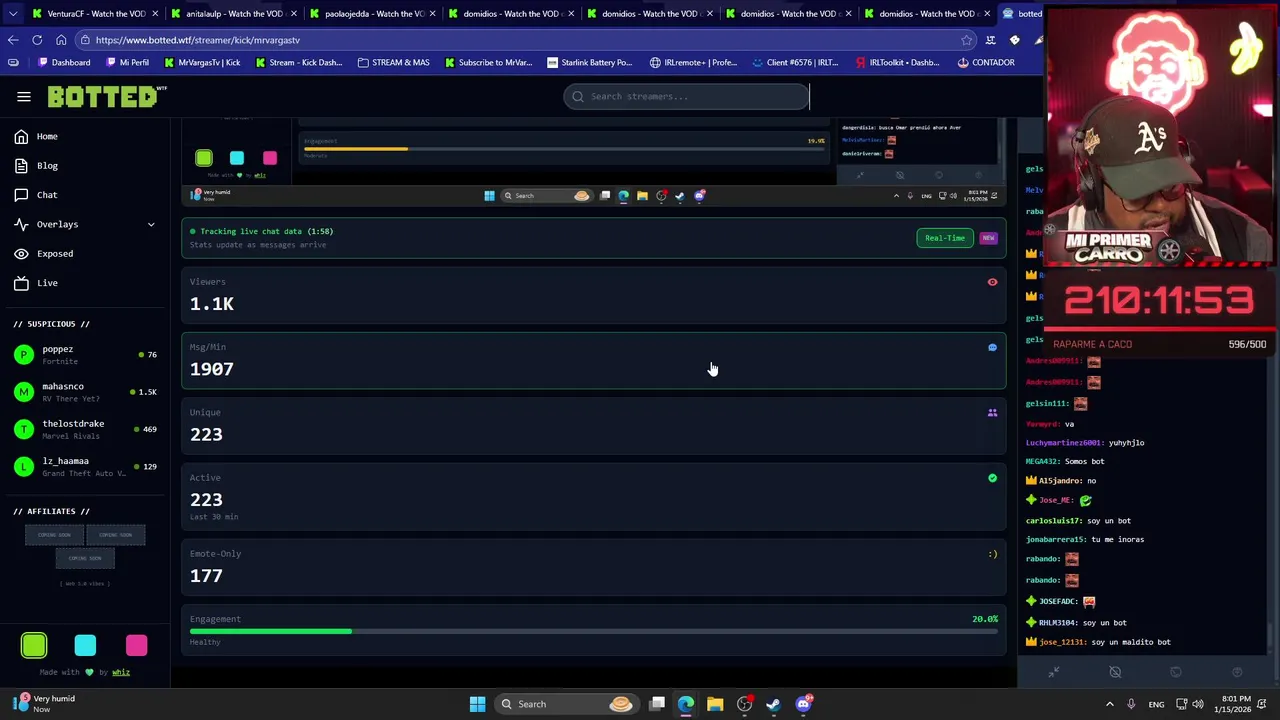Image resolution: width=1280 pixels, height=720 pixels.
Task: Reload the page with refresh icon
Action: 37,40
